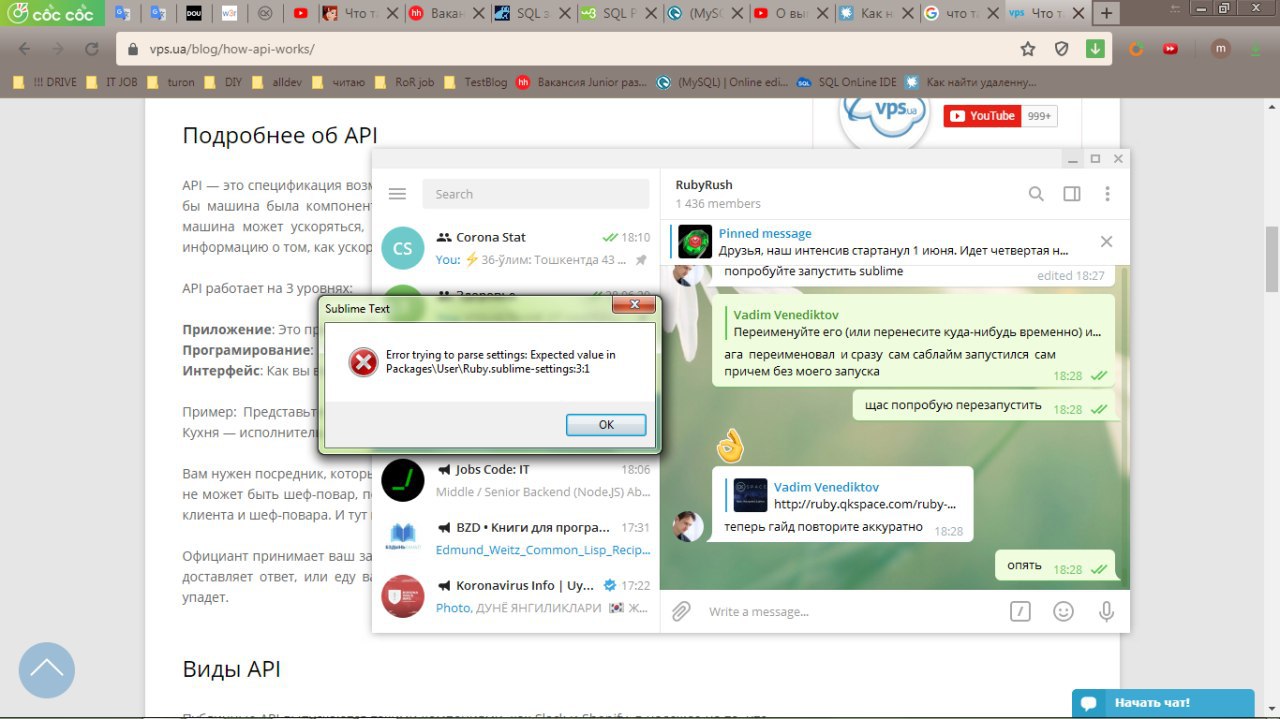Open RubyRush chat three-dot options menu
The height and width of the screenshot is (719, 1280).
click(1107, 194)
